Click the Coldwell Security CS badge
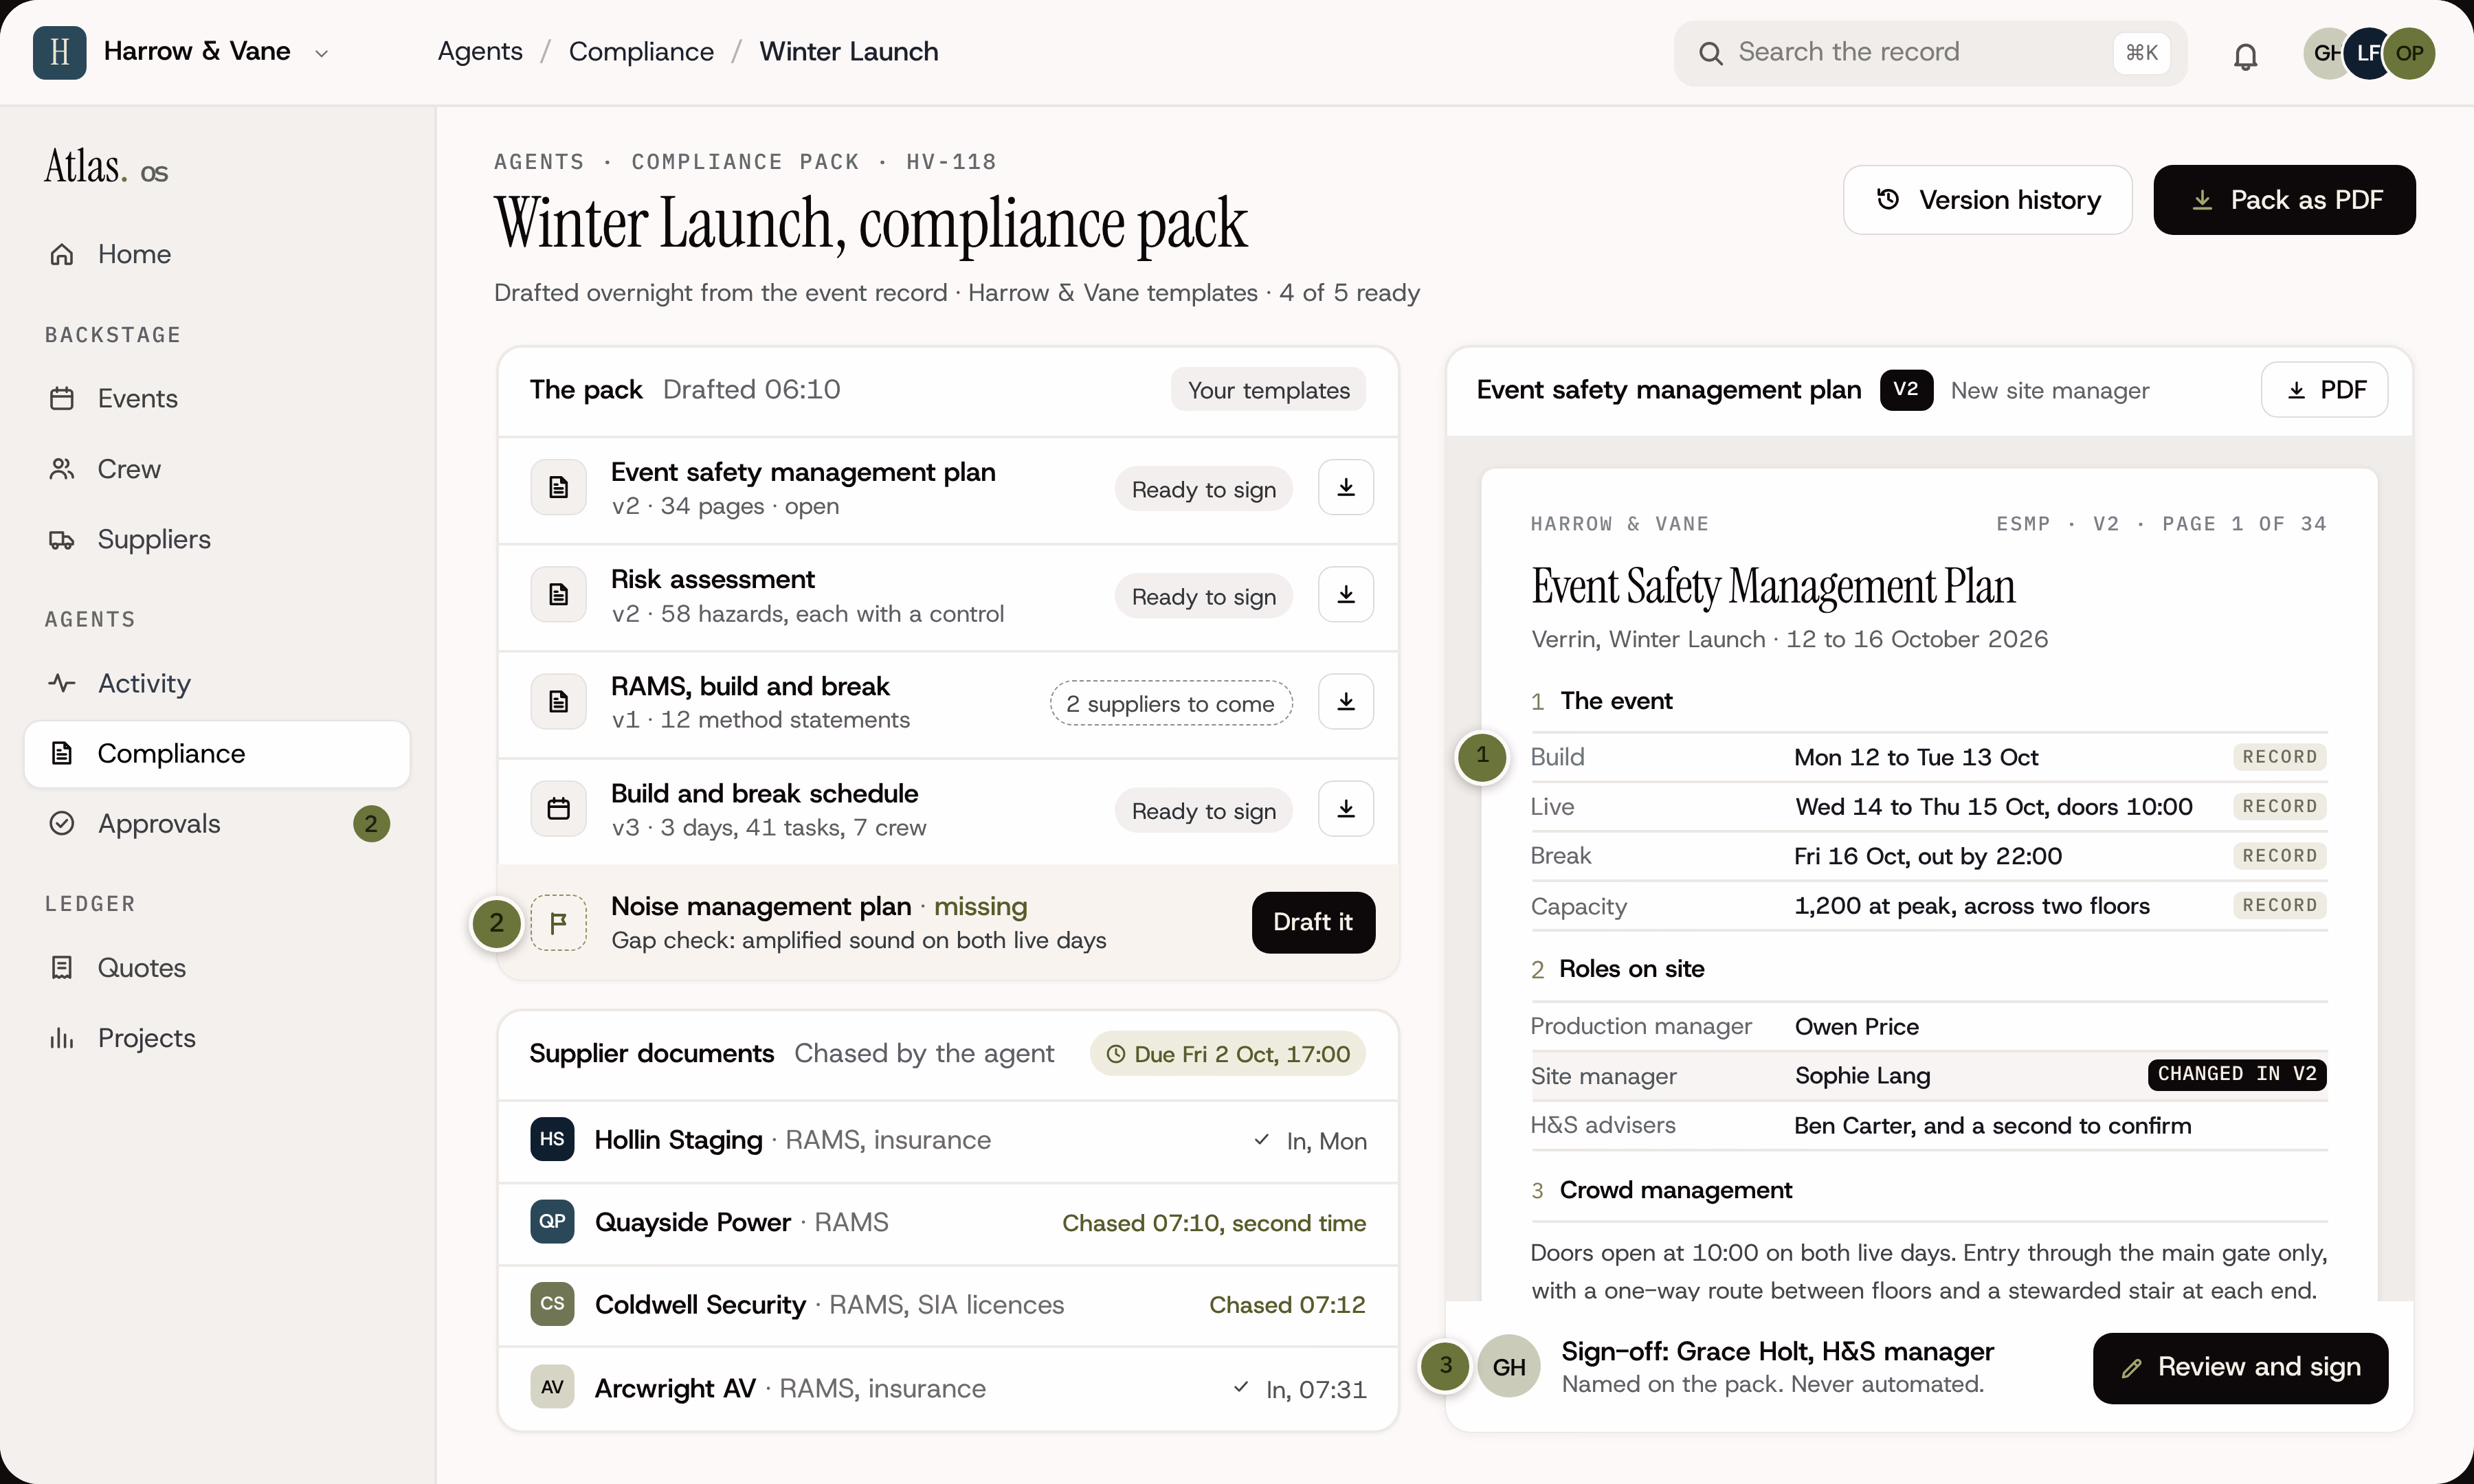Viewport: 2474px width, 1484px height. 552,1304
